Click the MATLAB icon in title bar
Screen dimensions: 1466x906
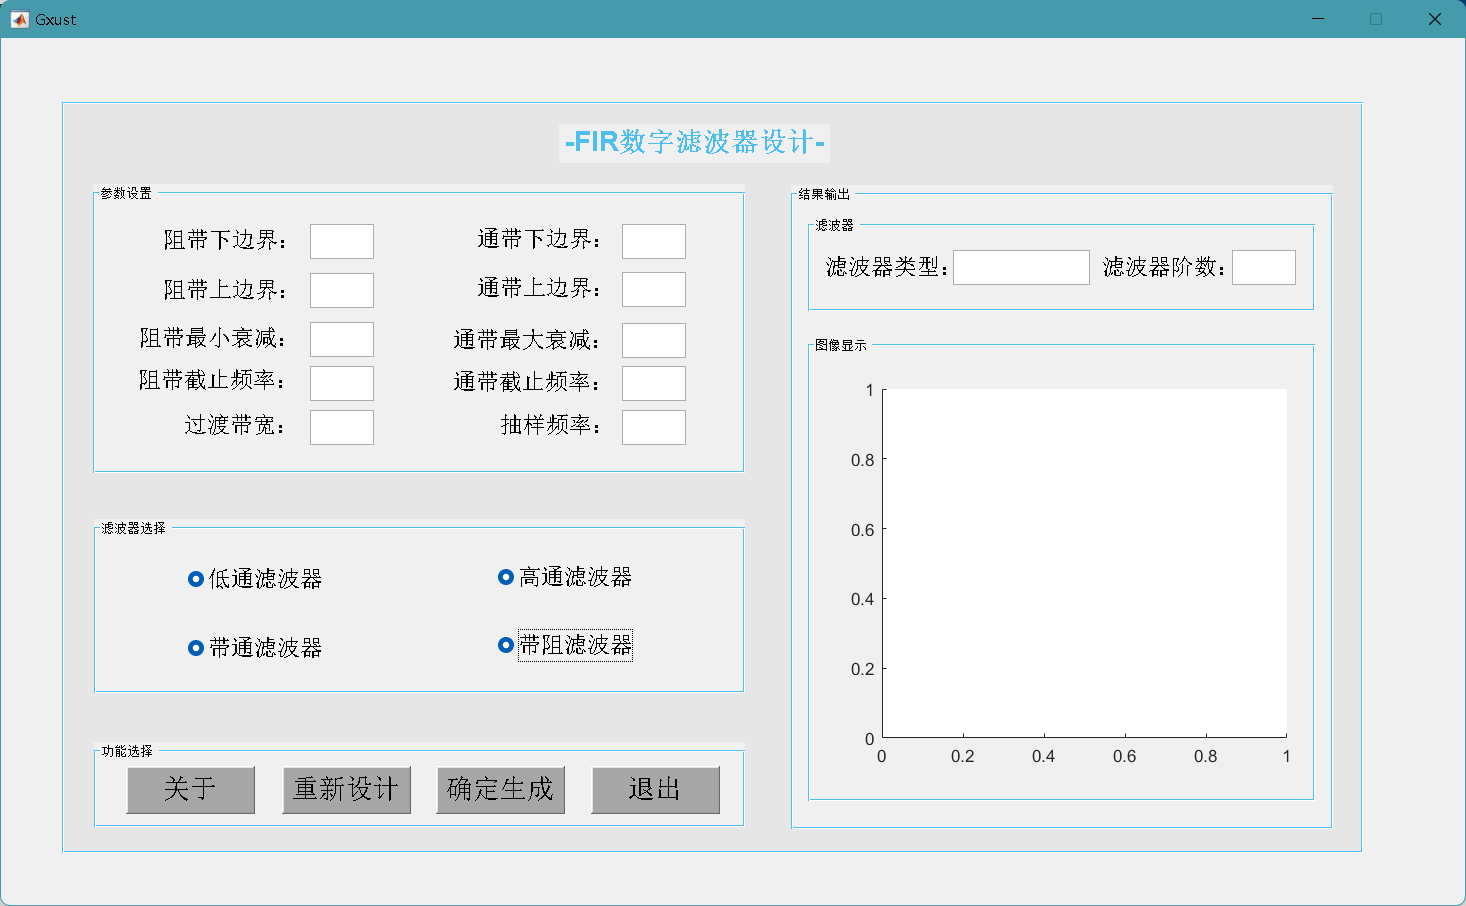coord(19,19)
